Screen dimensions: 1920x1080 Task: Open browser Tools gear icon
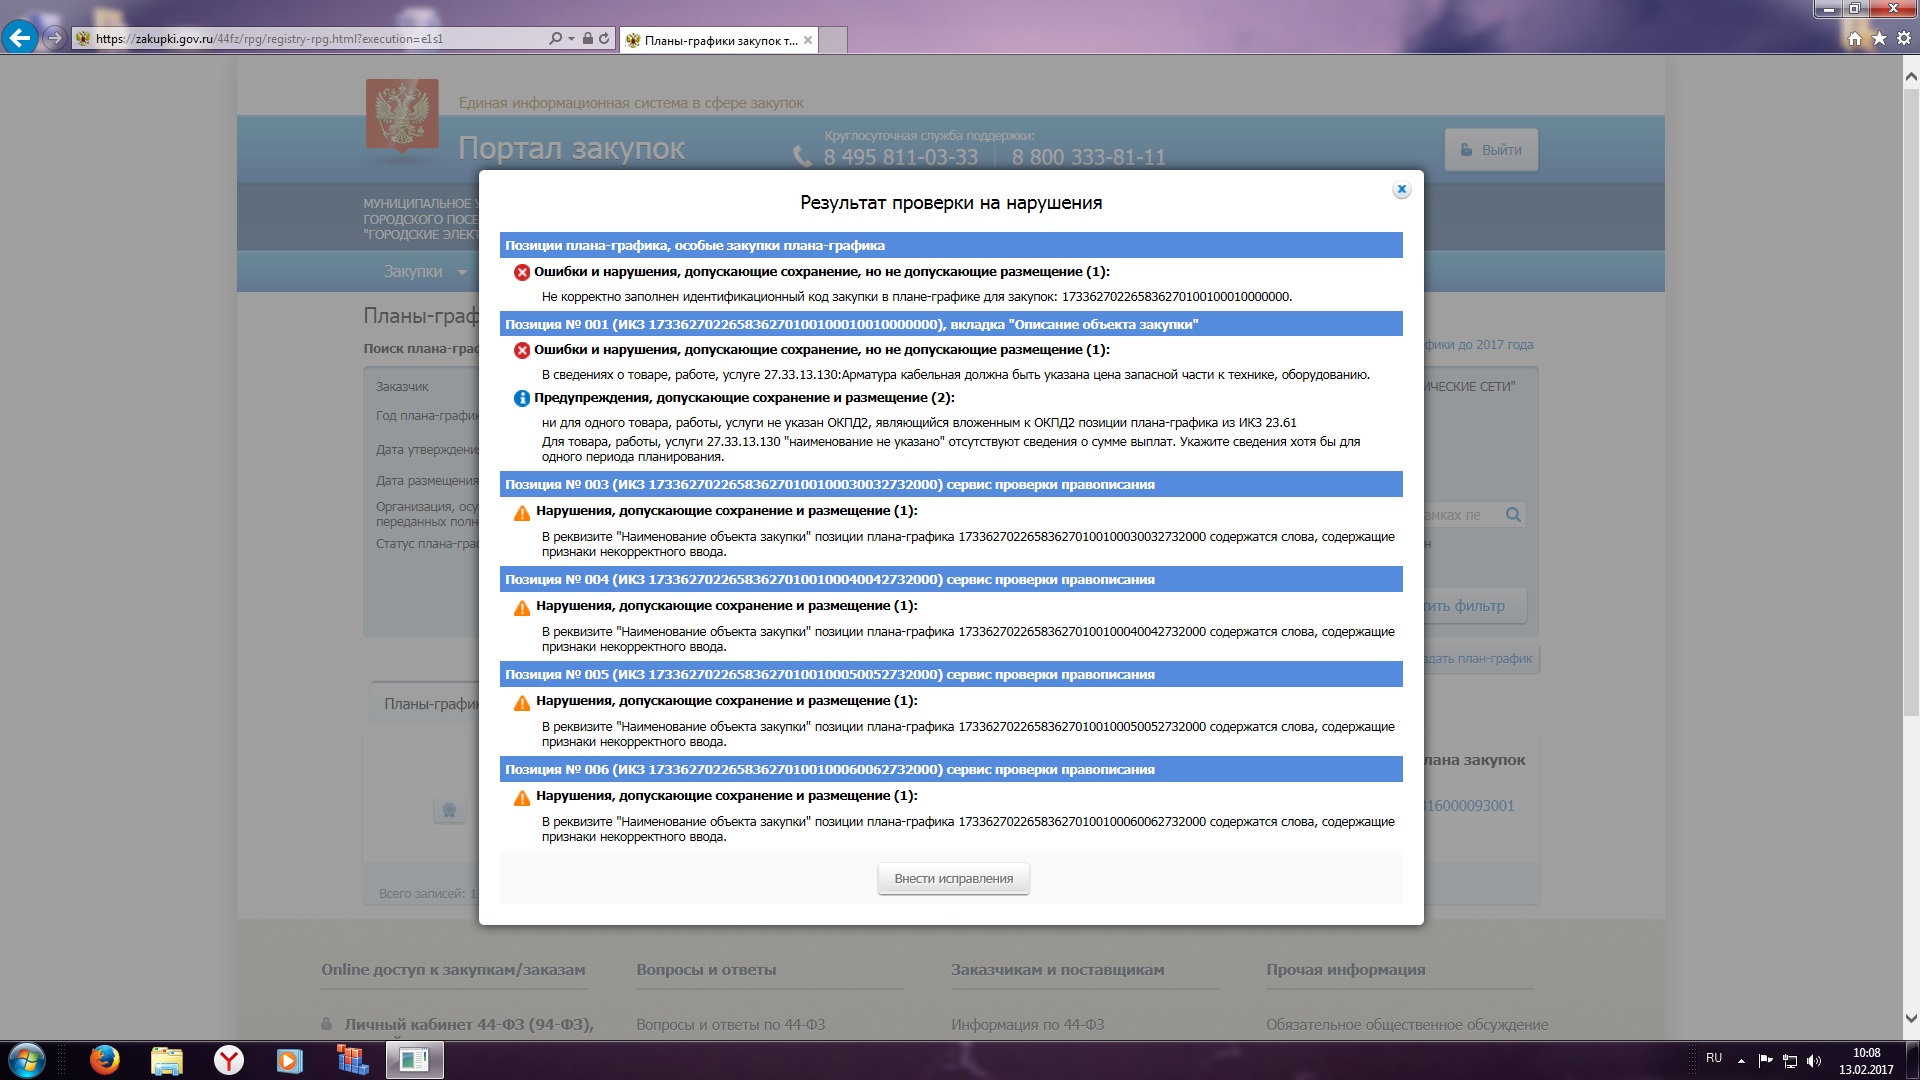pyautogui.click(x=1903, y=39)
